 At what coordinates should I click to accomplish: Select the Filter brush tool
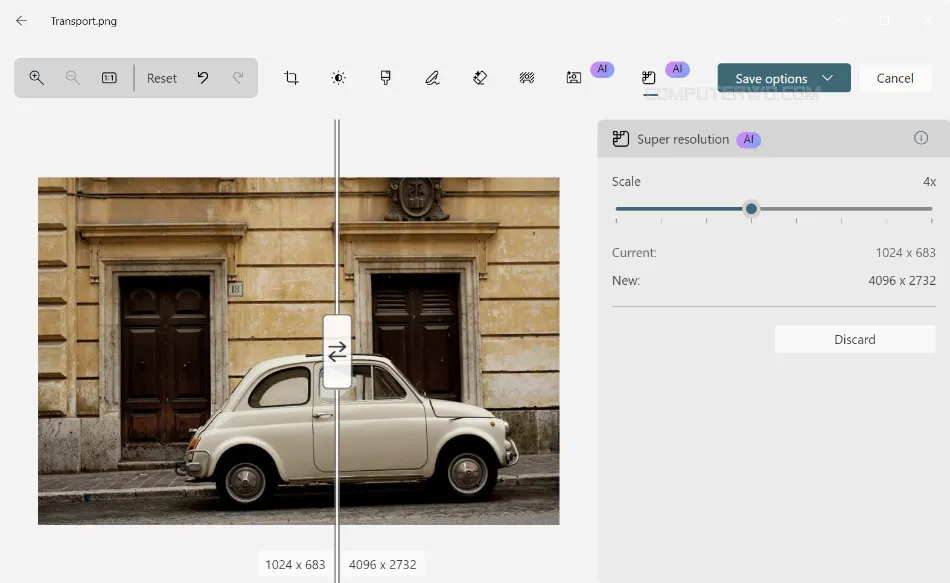(x=386, y=78)
